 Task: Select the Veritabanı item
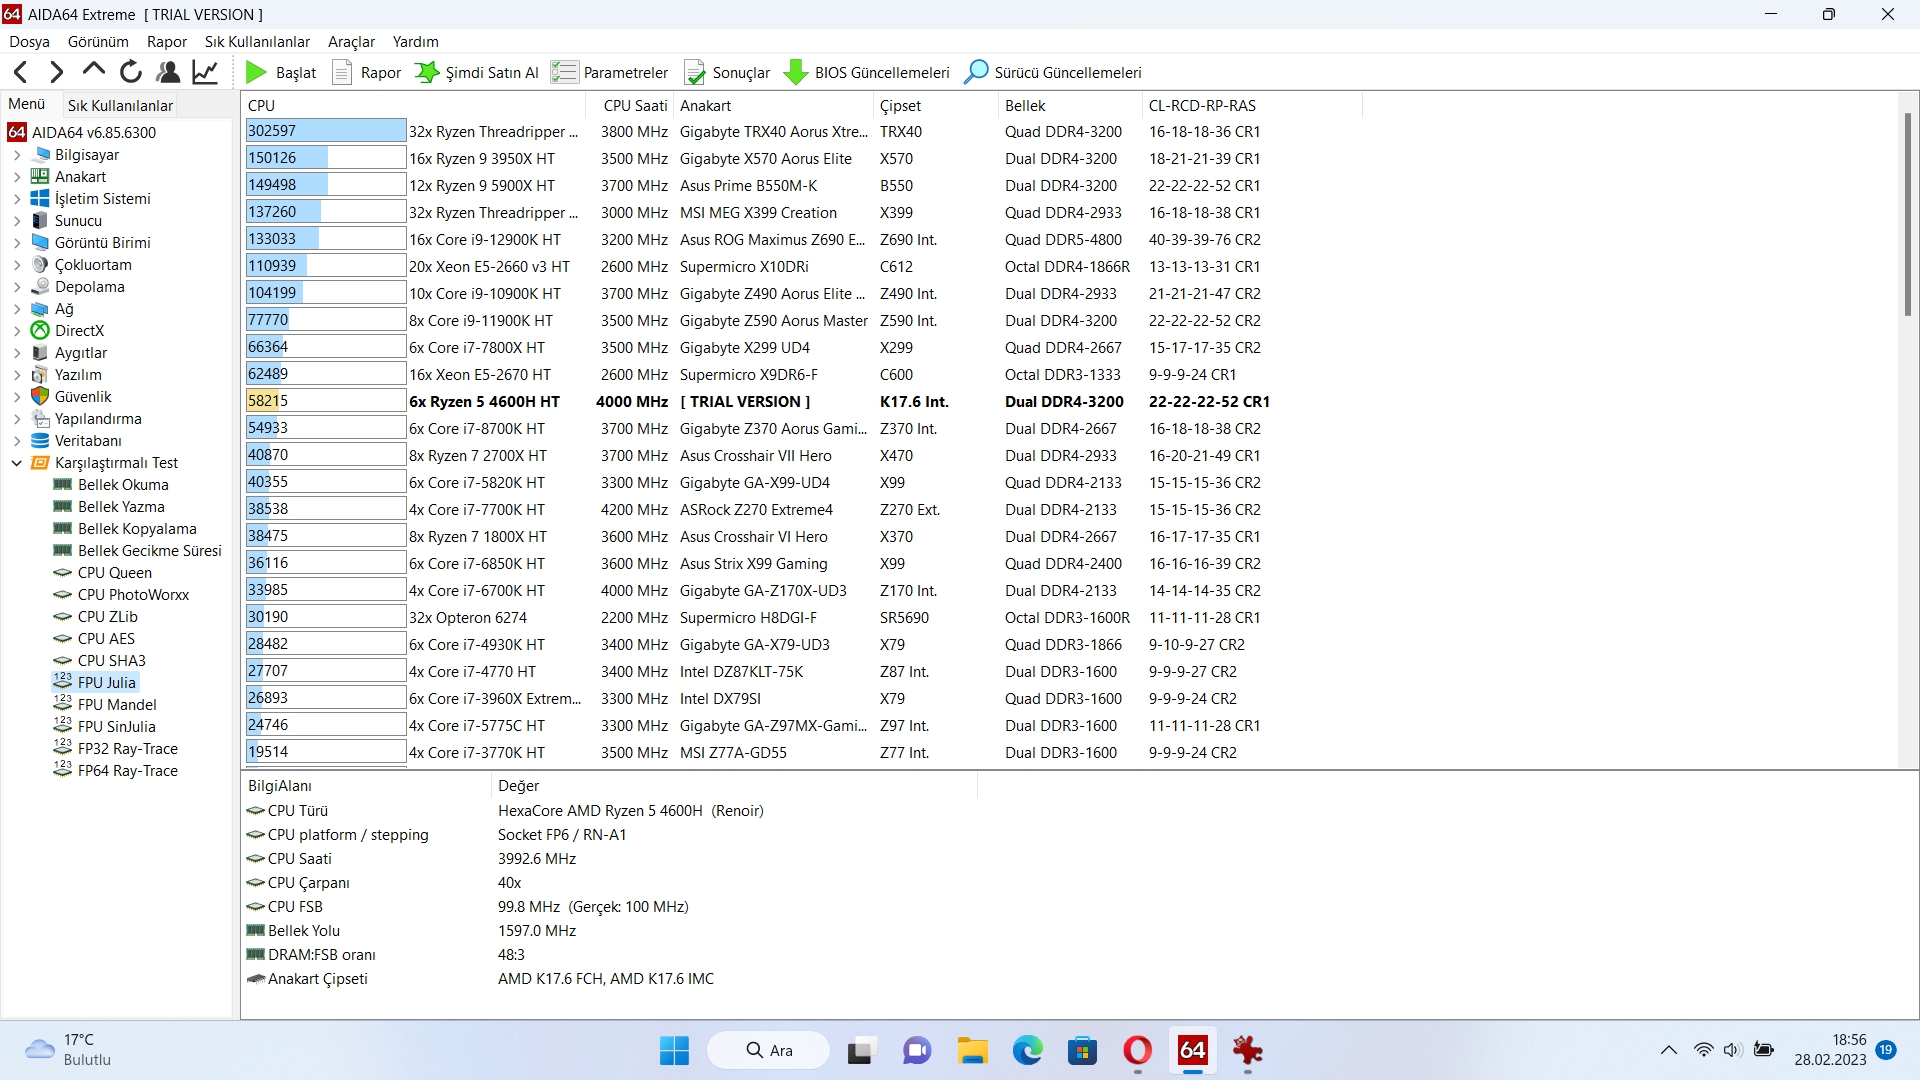[76, 441]
